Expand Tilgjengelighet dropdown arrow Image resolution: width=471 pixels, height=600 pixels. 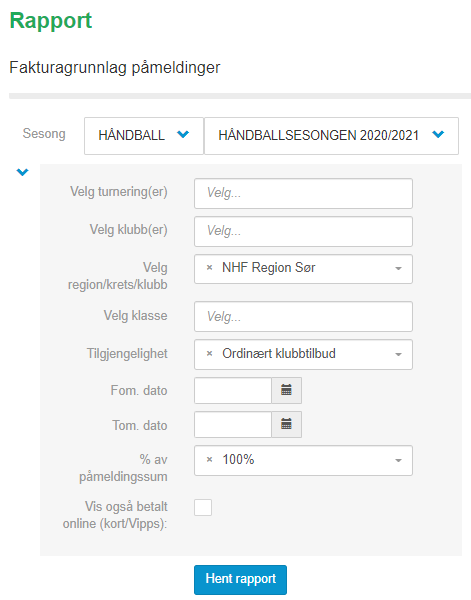[x=398, y=354]
